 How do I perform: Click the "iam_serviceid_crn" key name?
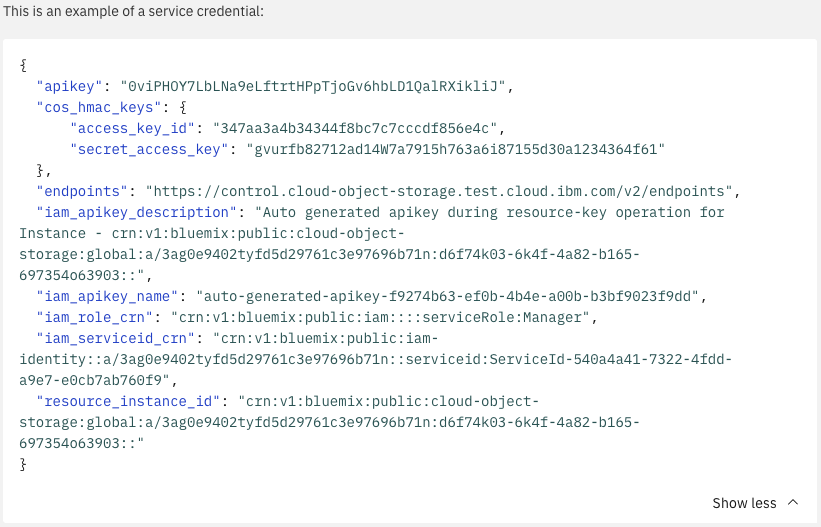click(x=115, y=338)
